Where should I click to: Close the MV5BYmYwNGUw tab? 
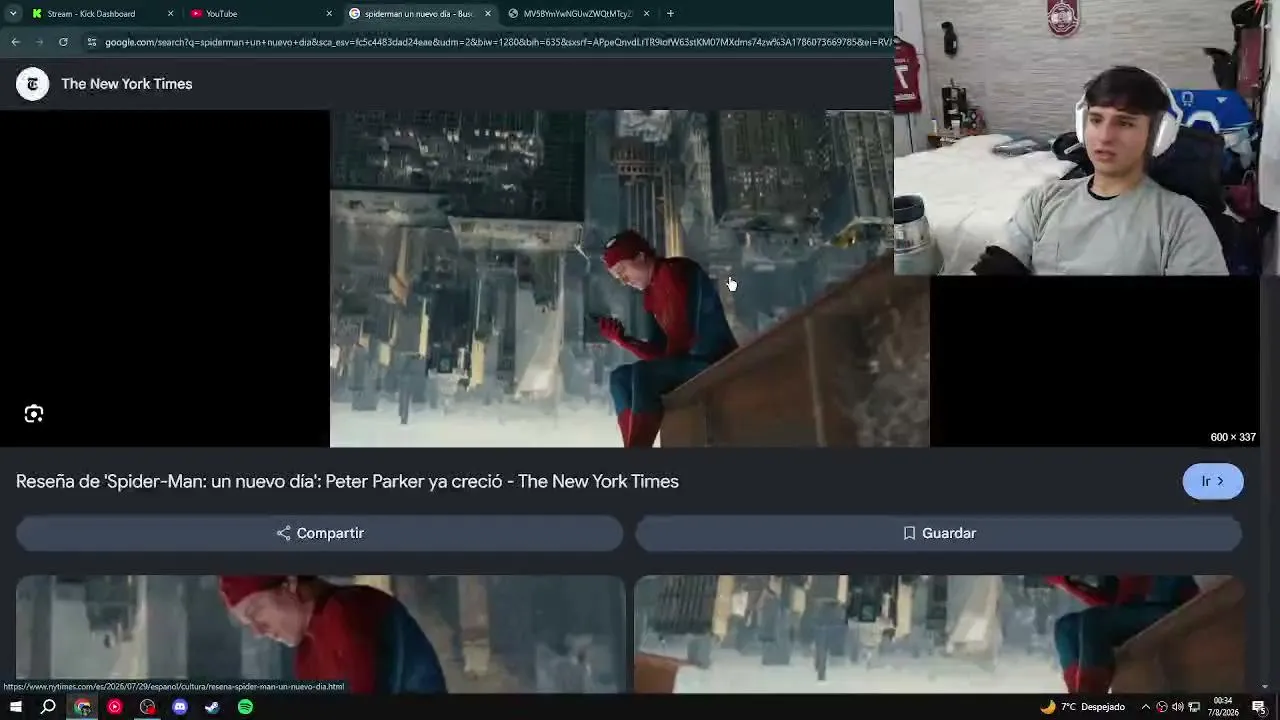coord(646,14)
